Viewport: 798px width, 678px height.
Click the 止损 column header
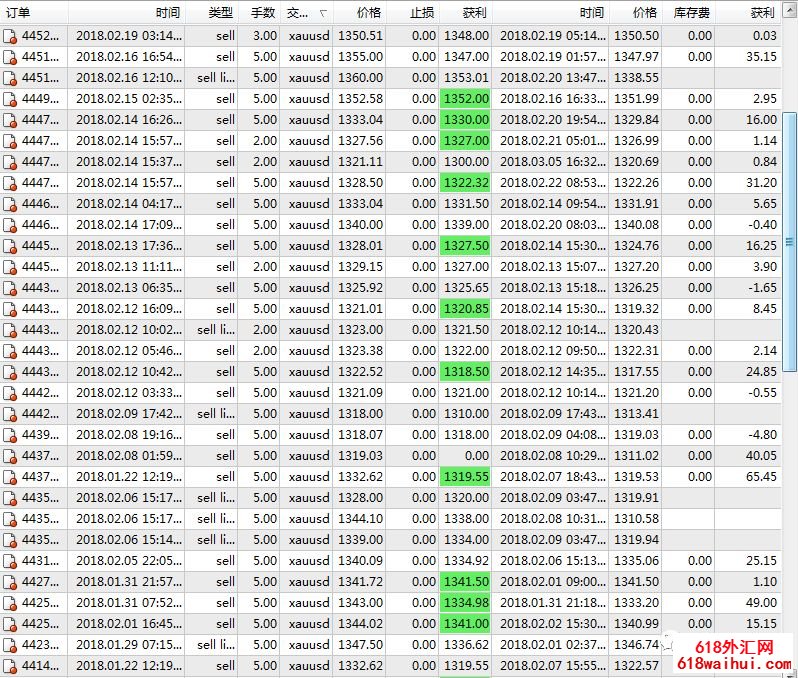point(422,13)
